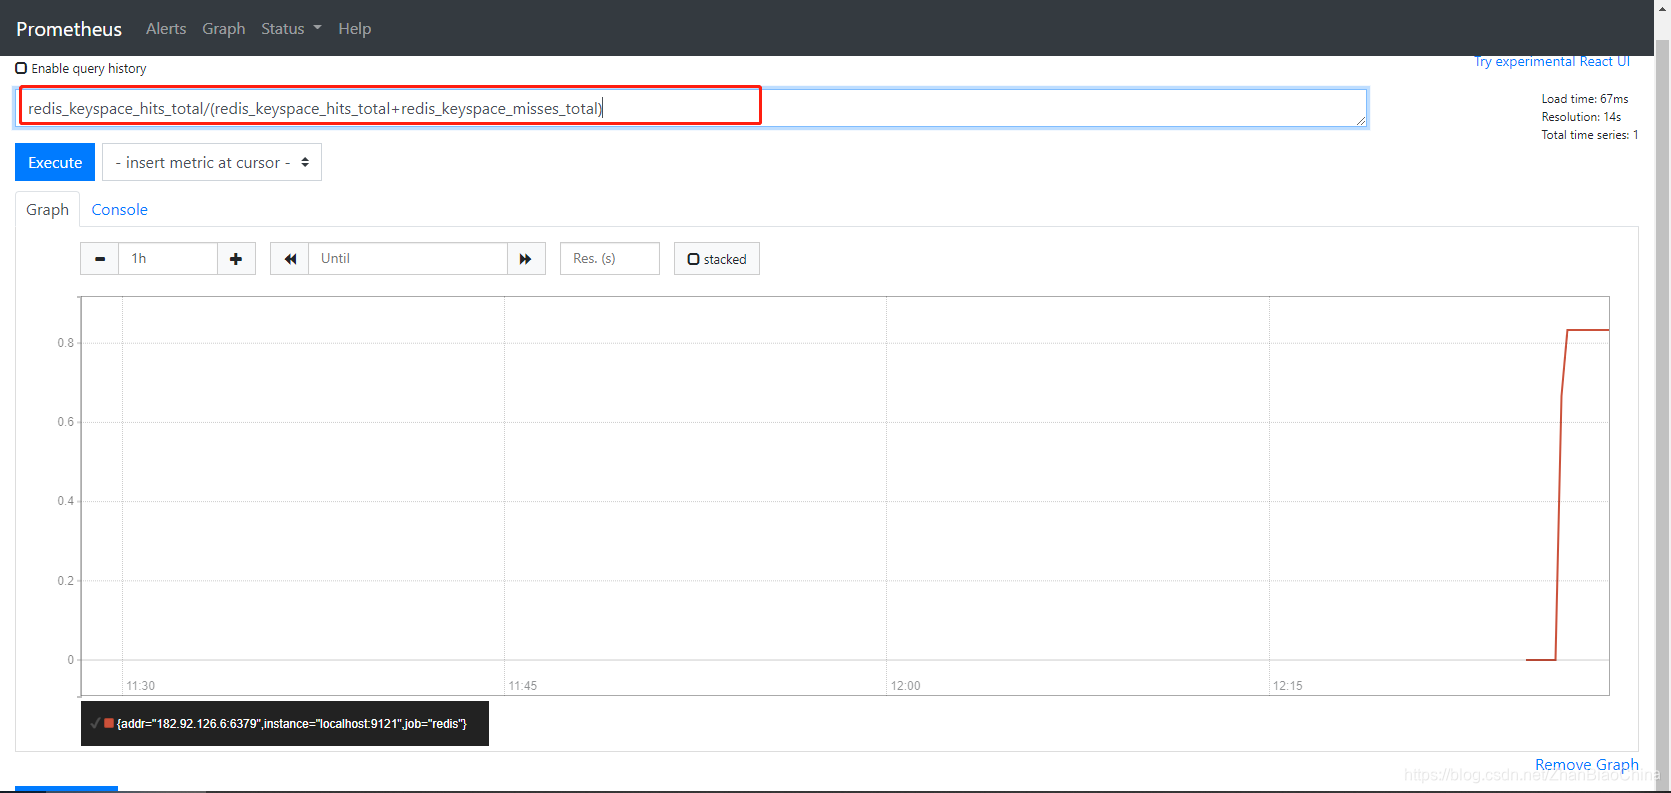Viewport: 1671px width, 793px height.
Task: Expand the Status menu in navbar
Action: coord(291,29)
